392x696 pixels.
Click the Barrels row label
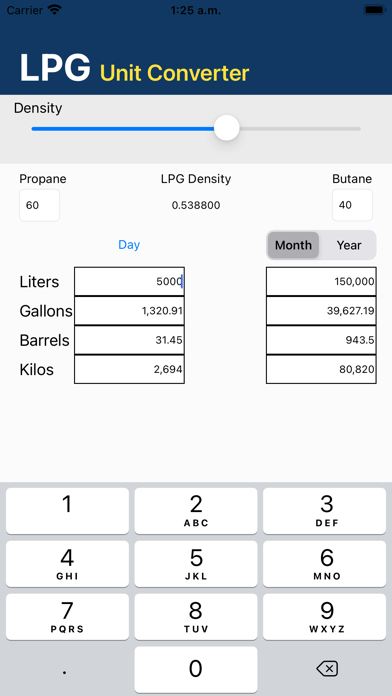pos(44,340)
